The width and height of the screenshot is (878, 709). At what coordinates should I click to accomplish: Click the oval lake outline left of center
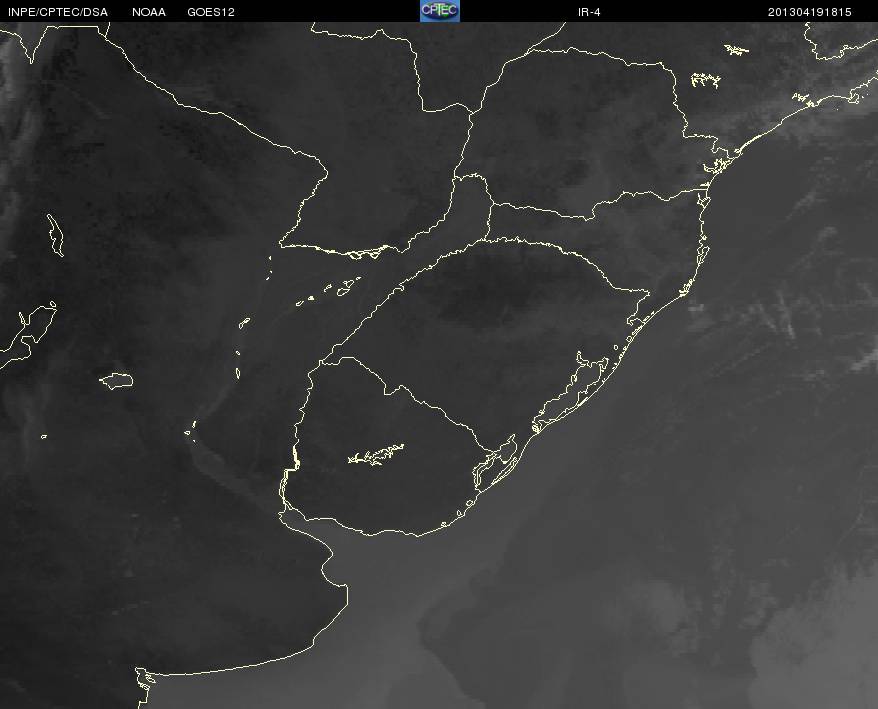(x=116, y=381)
